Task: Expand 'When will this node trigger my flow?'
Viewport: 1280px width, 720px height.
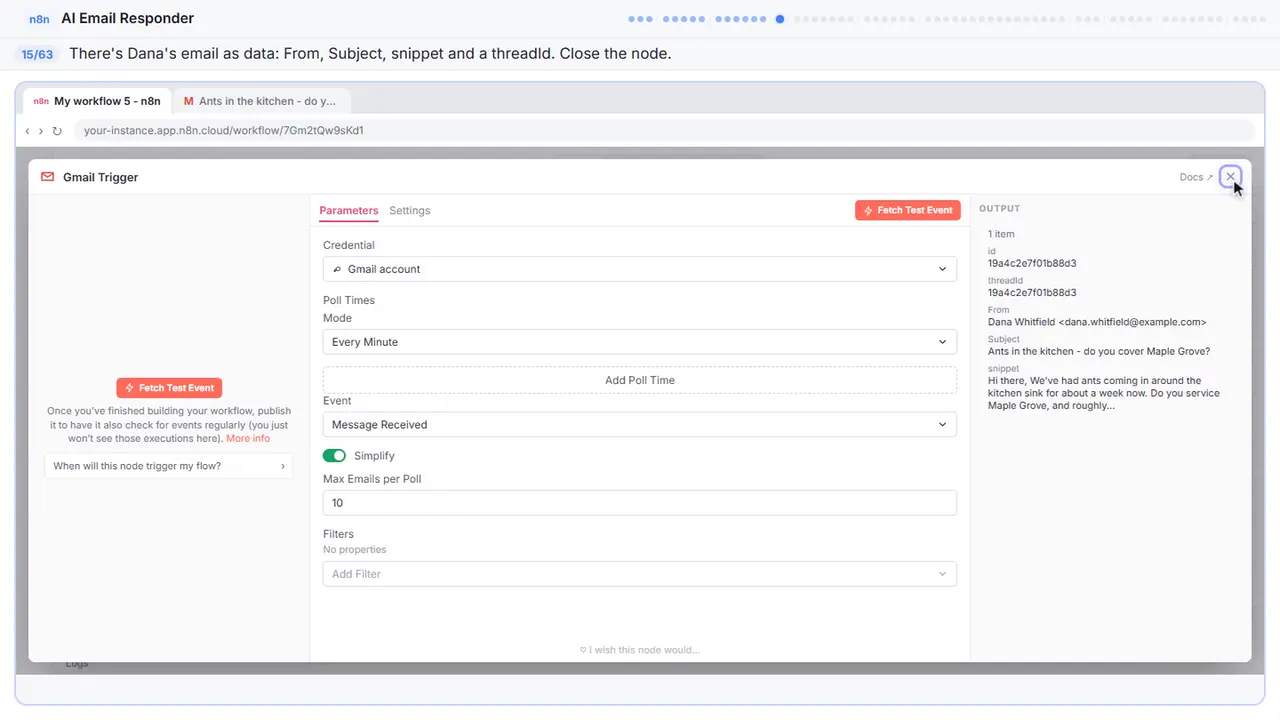Action: point(169,466)
